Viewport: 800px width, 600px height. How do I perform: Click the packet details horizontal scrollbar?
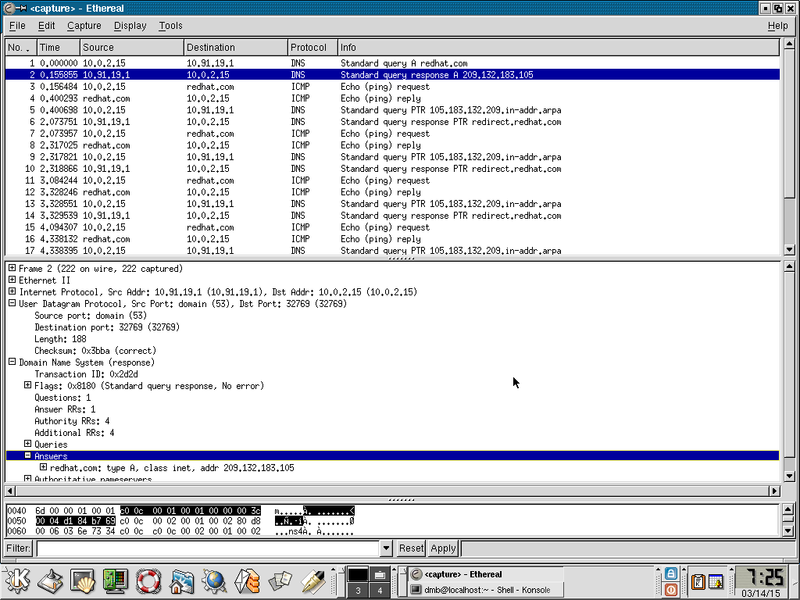[x=392, y=491]
